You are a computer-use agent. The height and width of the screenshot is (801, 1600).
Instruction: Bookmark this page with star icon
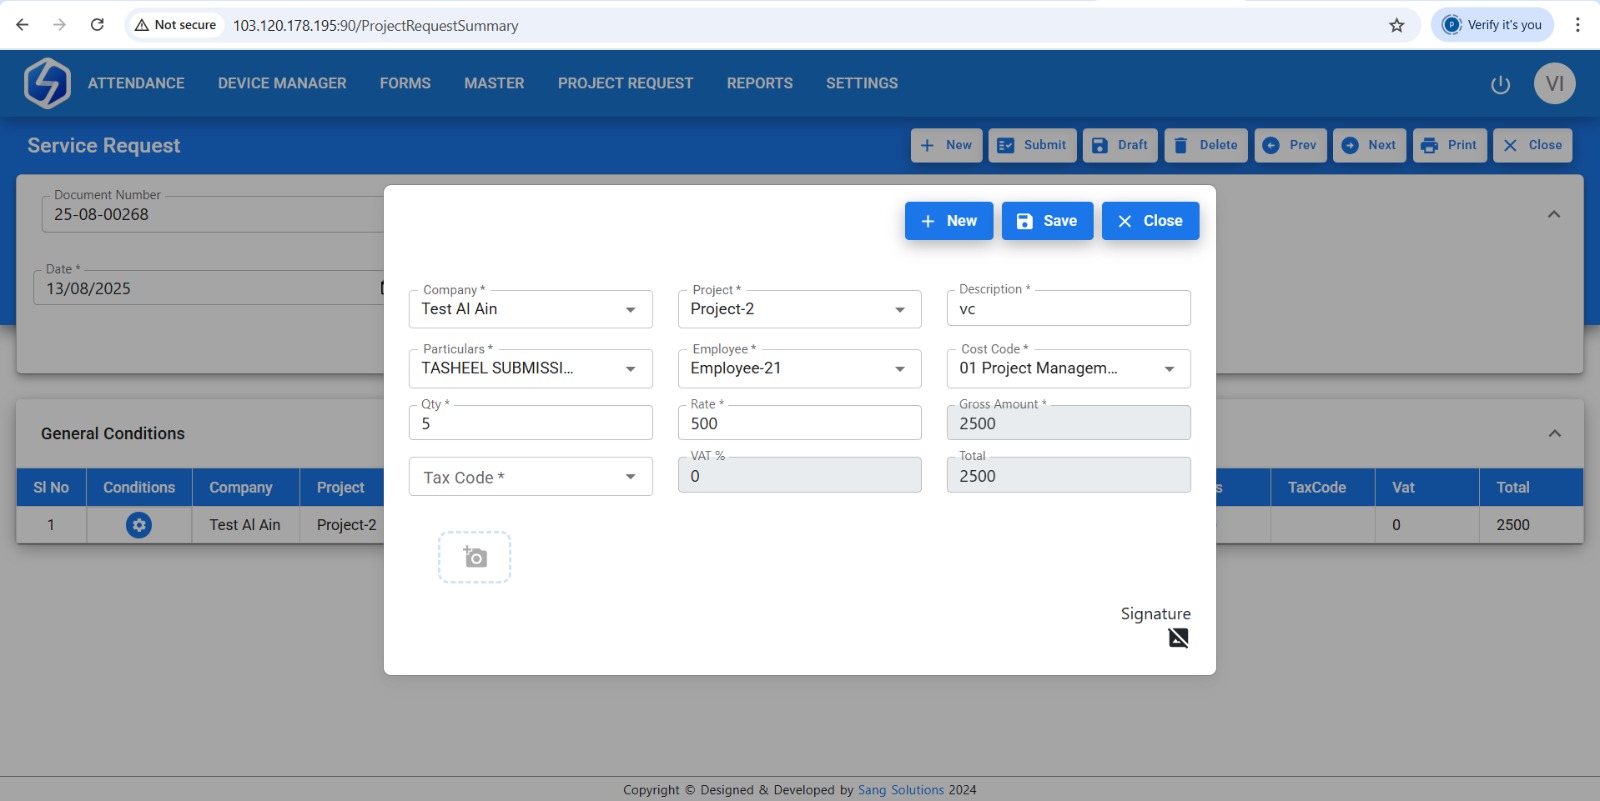pos(1396,25)
